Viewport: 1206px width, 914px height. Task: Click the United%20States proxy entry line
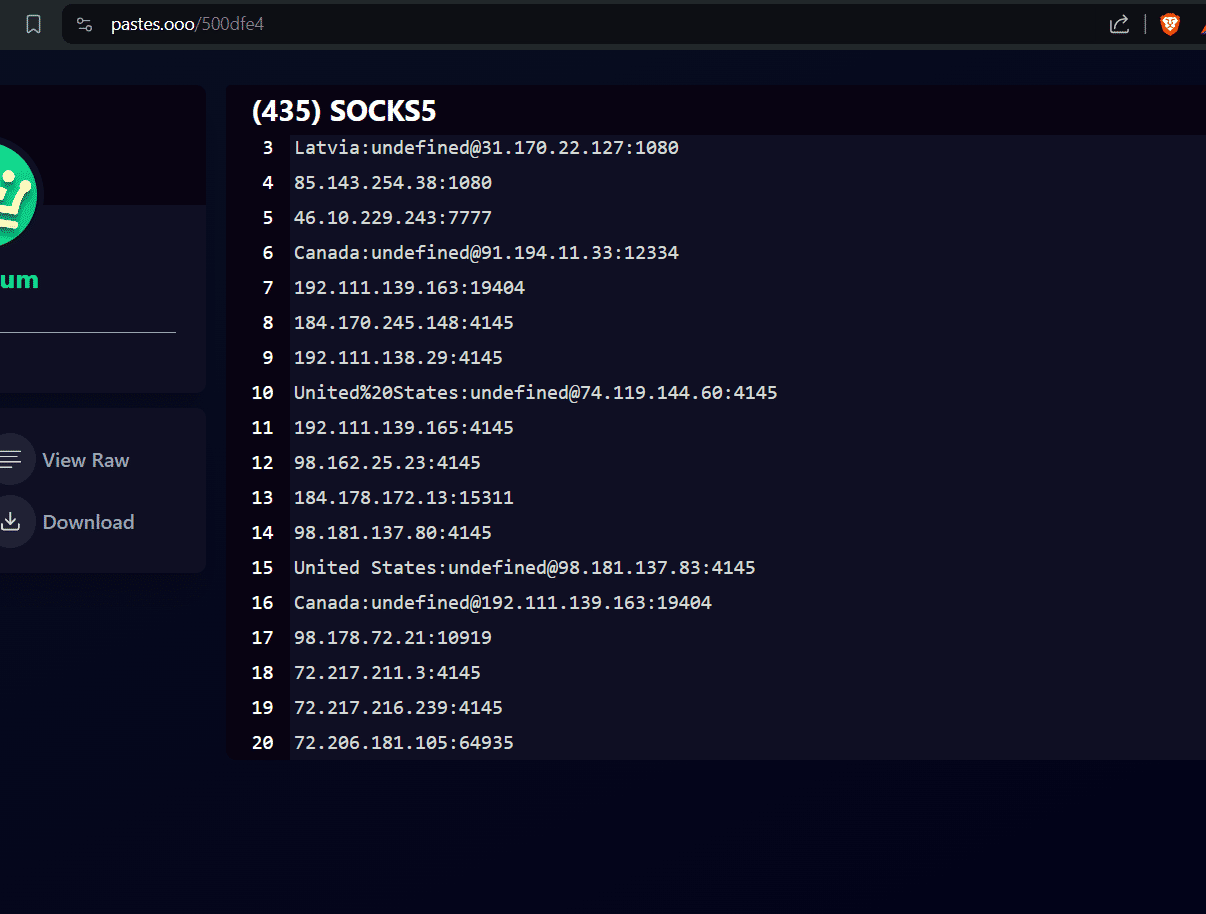click(535, 393)
